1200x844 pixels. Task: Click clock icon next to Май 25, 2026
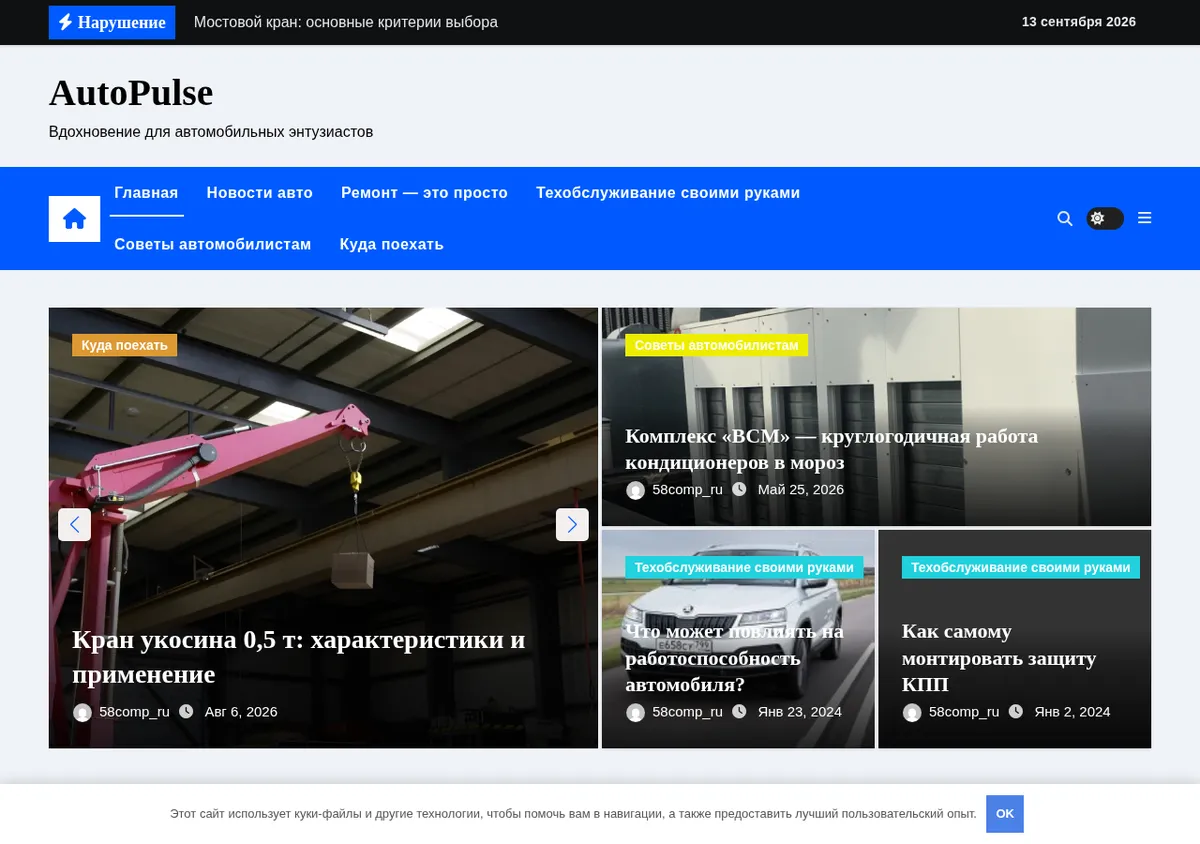[x=739, y=489]
